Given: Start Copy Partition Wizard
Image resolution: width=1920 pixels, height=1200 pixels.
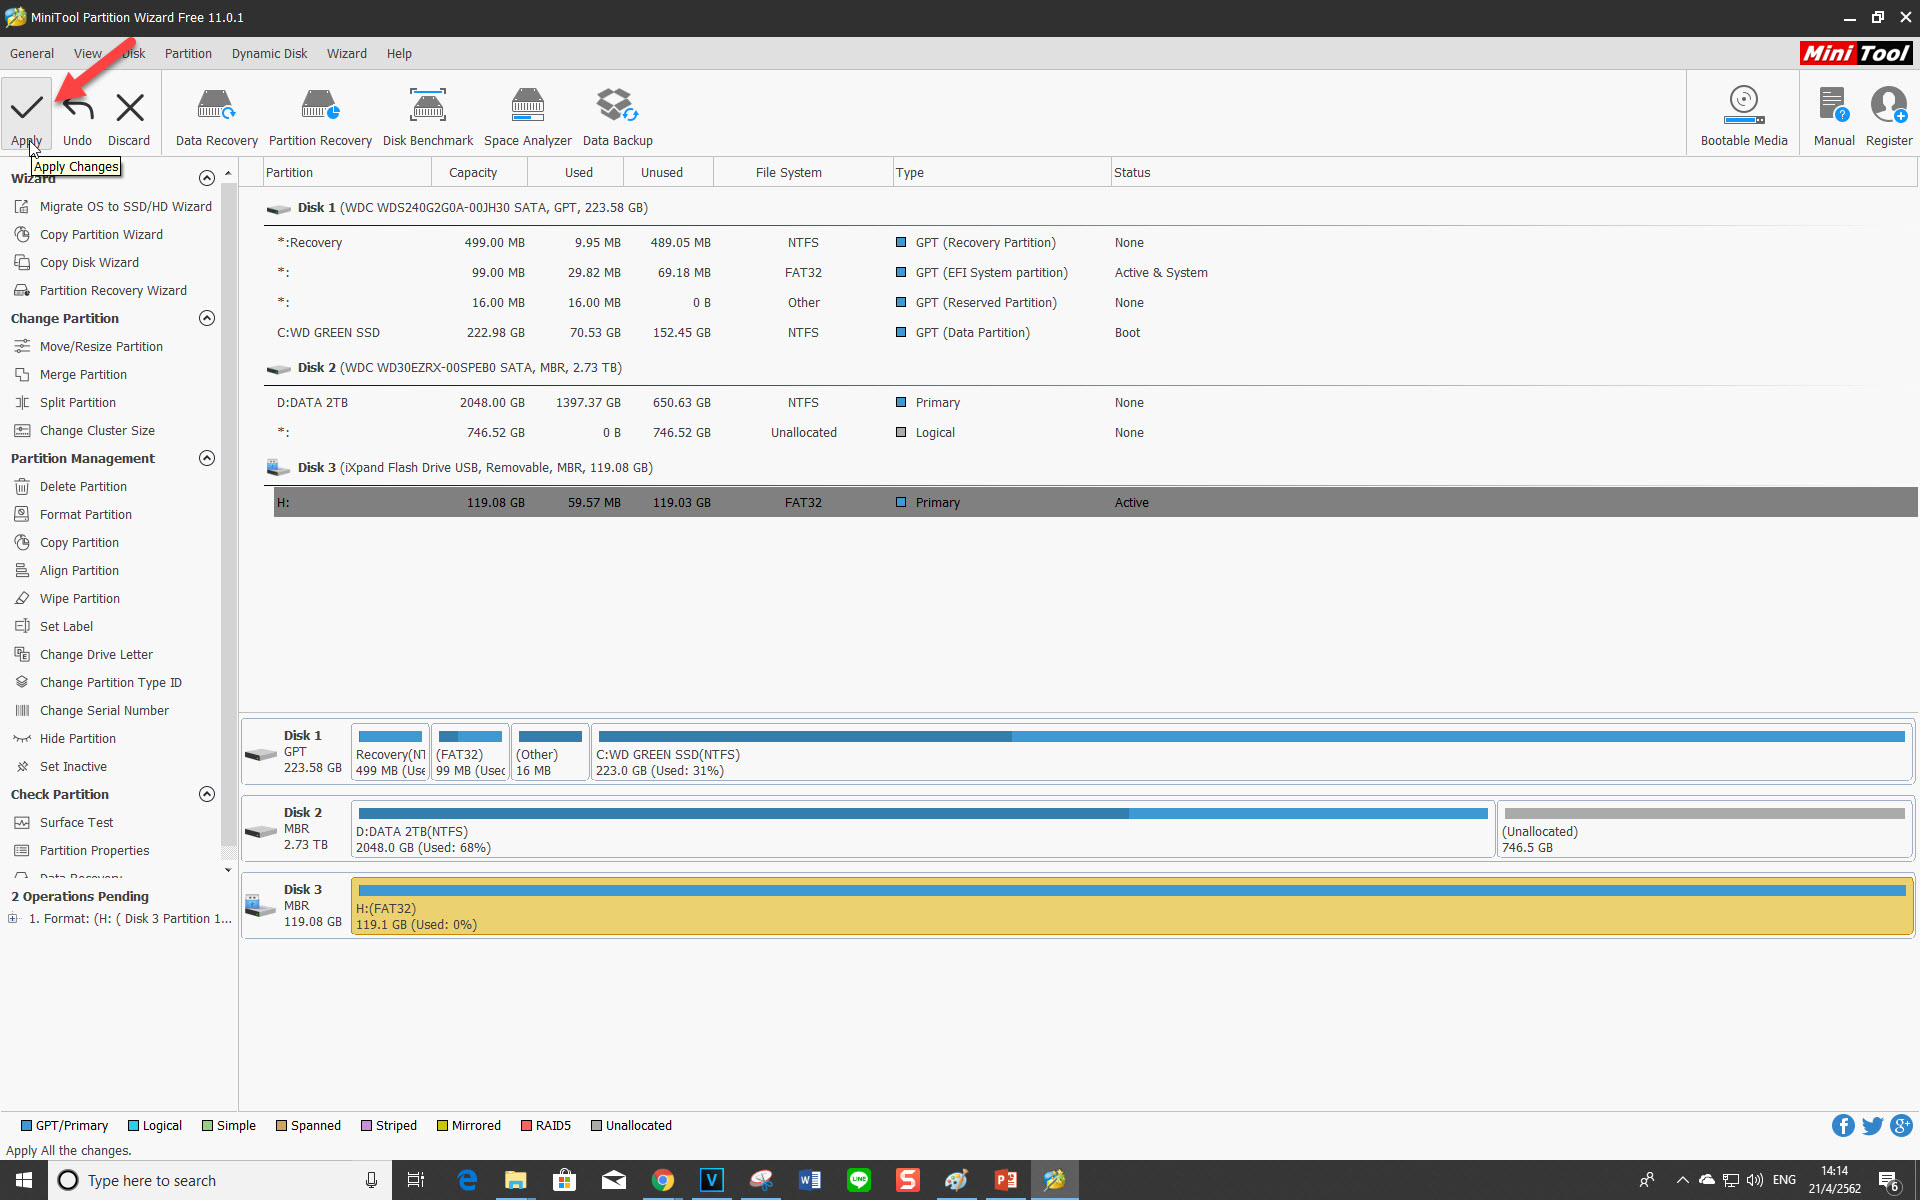Looking at the screenshot, I should click(101, 234).
